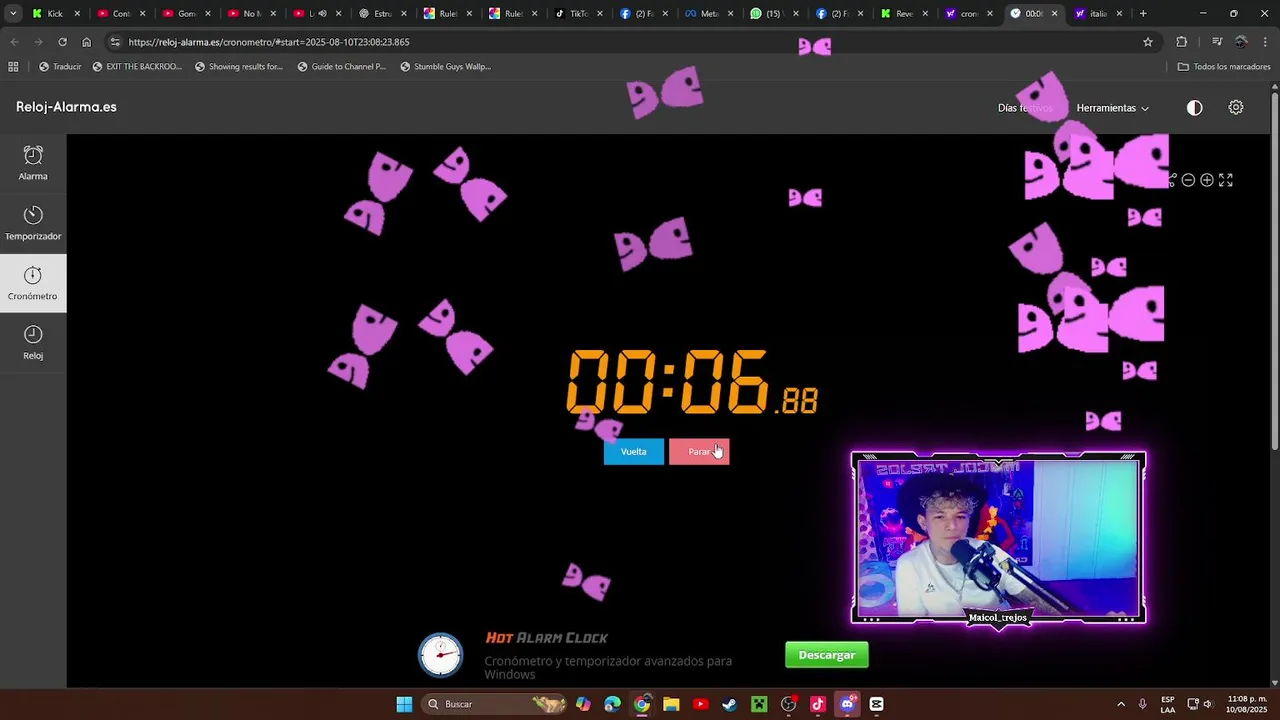The image size is (1280, 720).
Task: Select Cronómetro in the left sidebar
Action: click(33, 283)
